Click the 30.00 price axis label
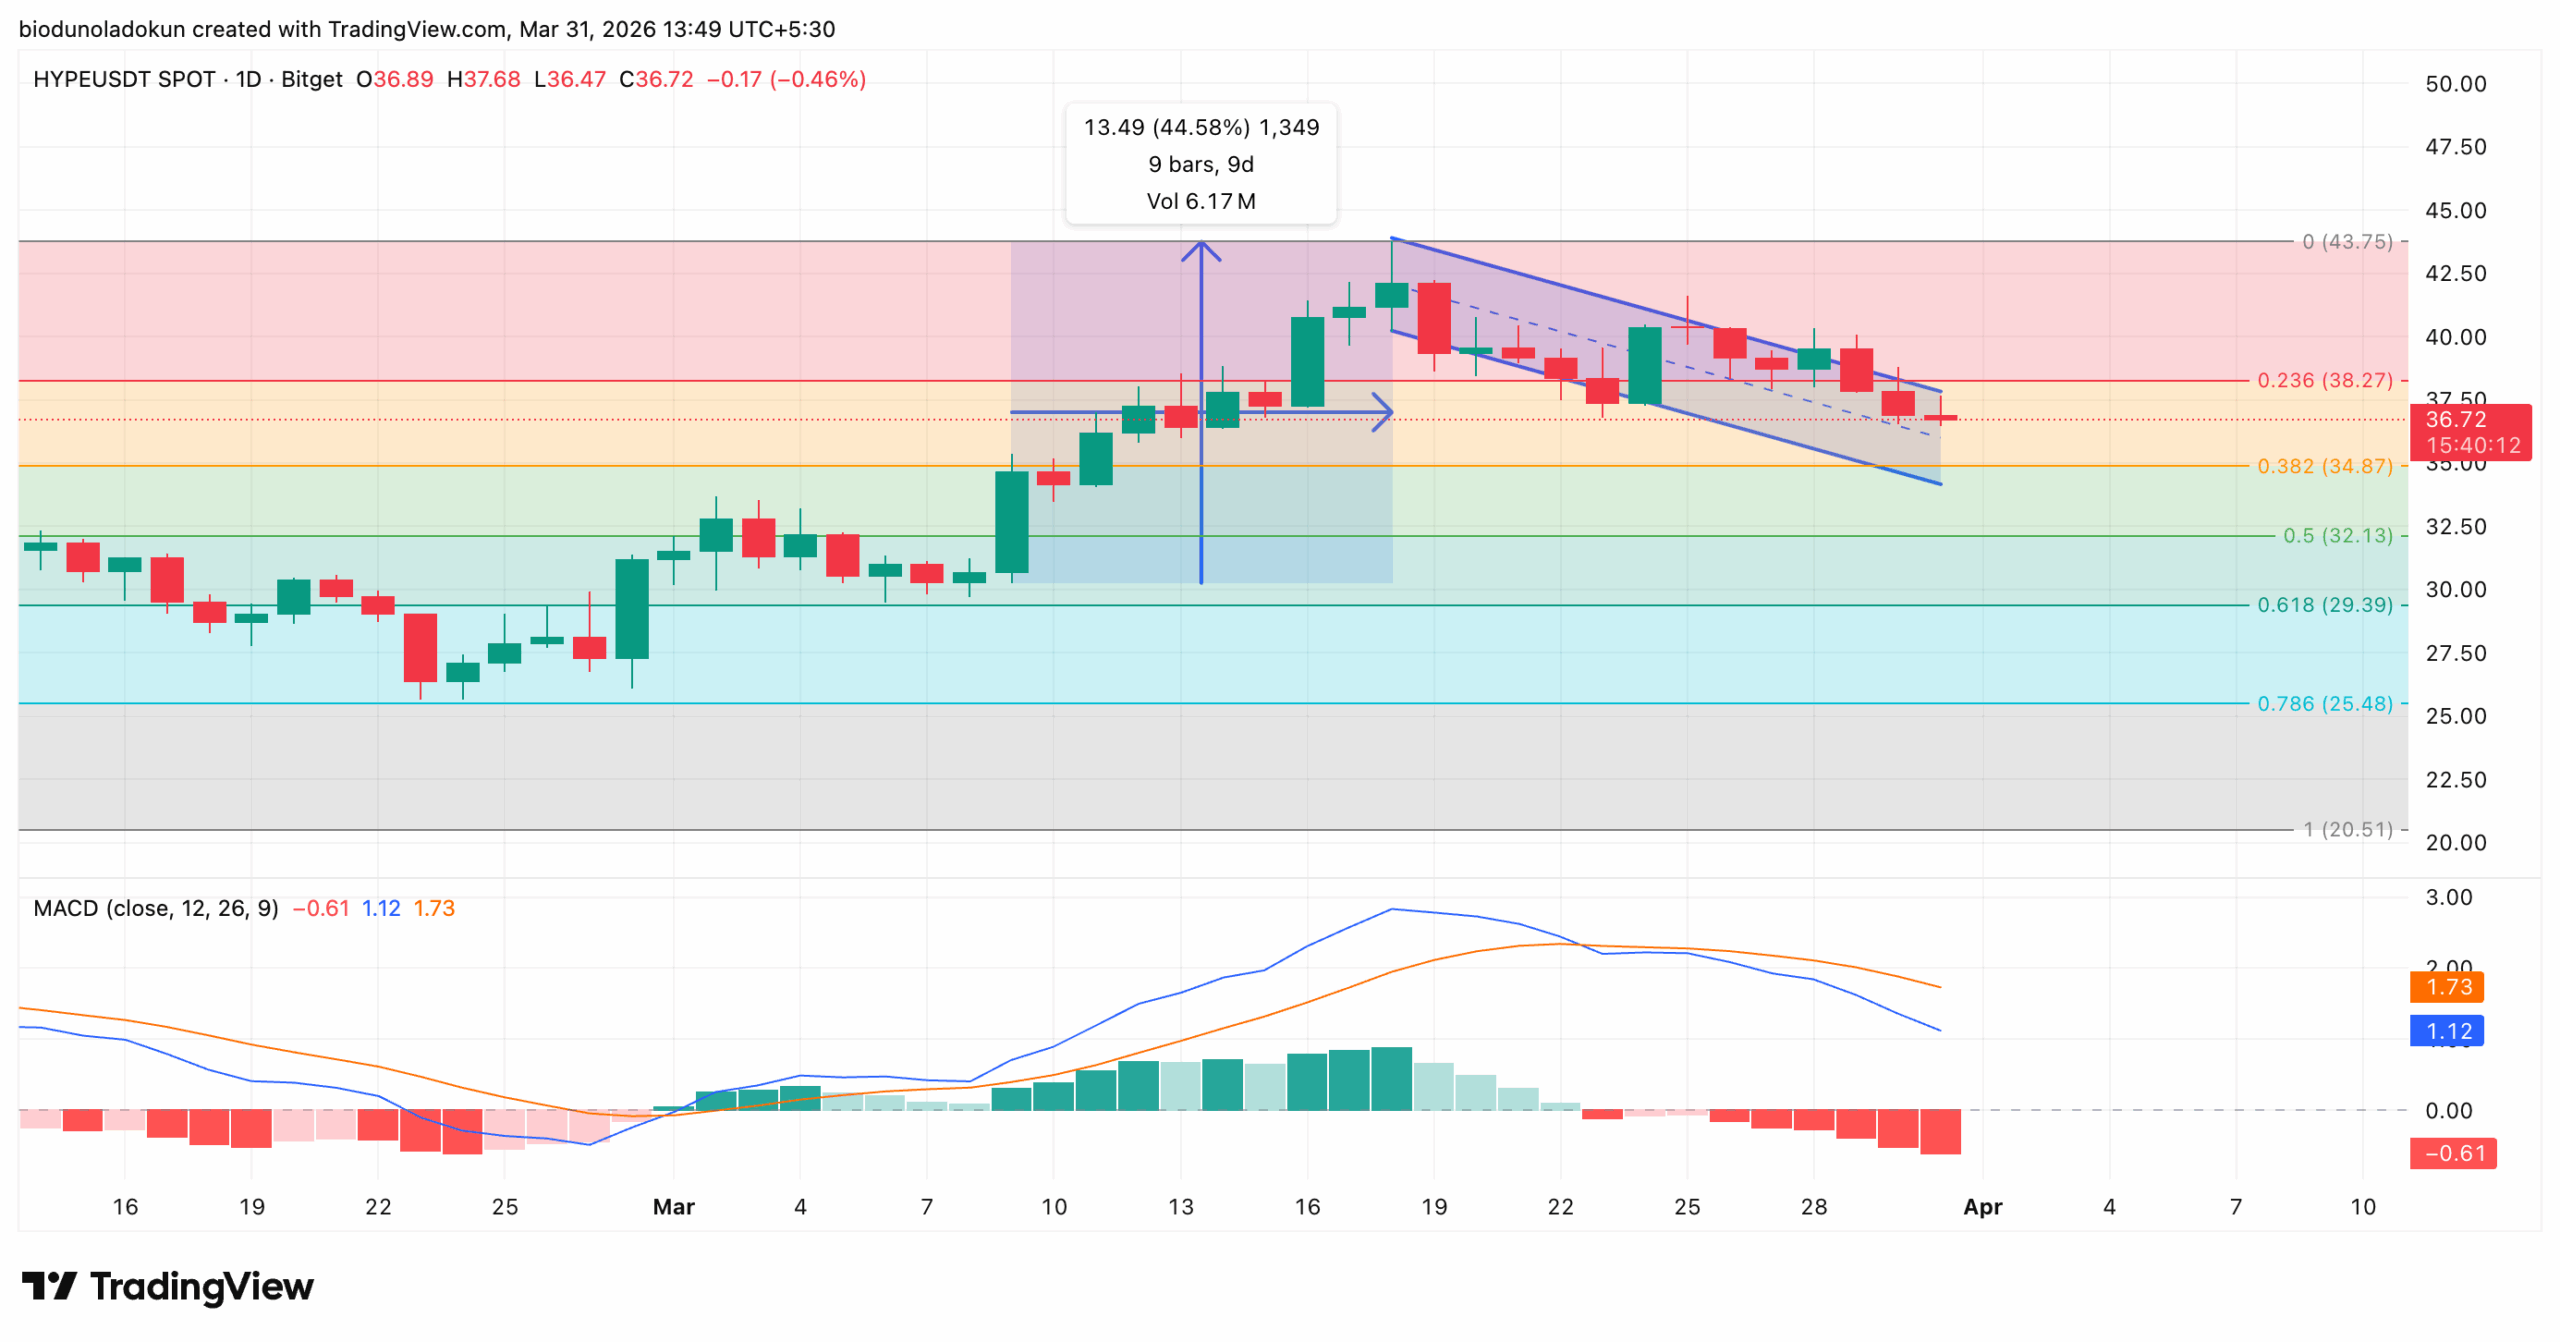The image size is (2560, 1342). click(2455, 590)
